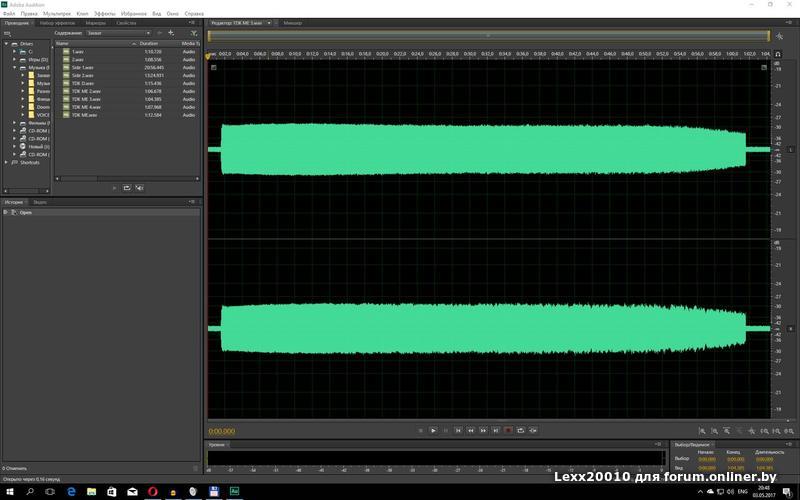The width and height of the screenshot is (800, 500).
Task: Toggle the left channel L button
Action: pos(790,150)
